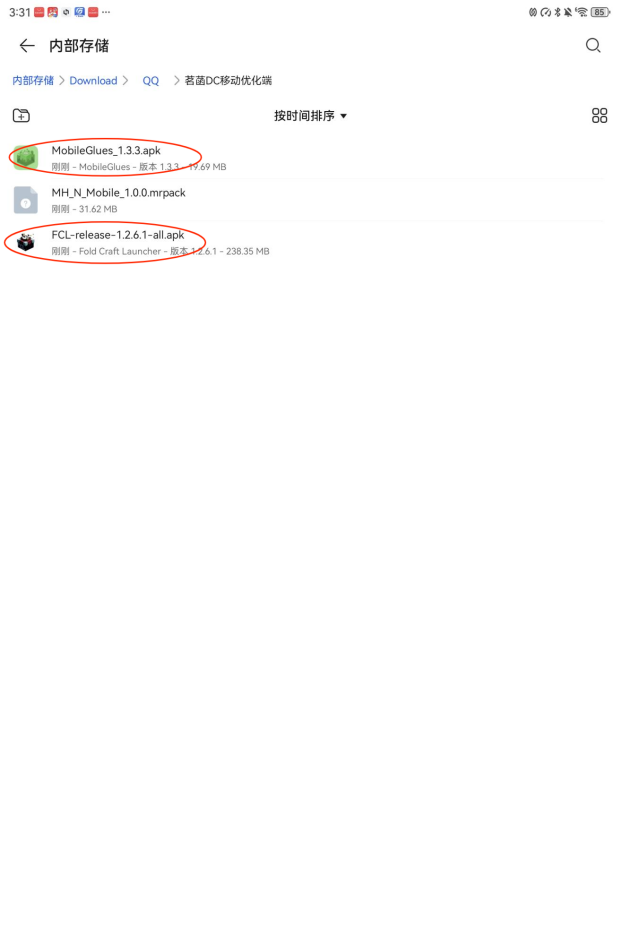Click chevron after Download breadcrumb

(x=125, y=80)
